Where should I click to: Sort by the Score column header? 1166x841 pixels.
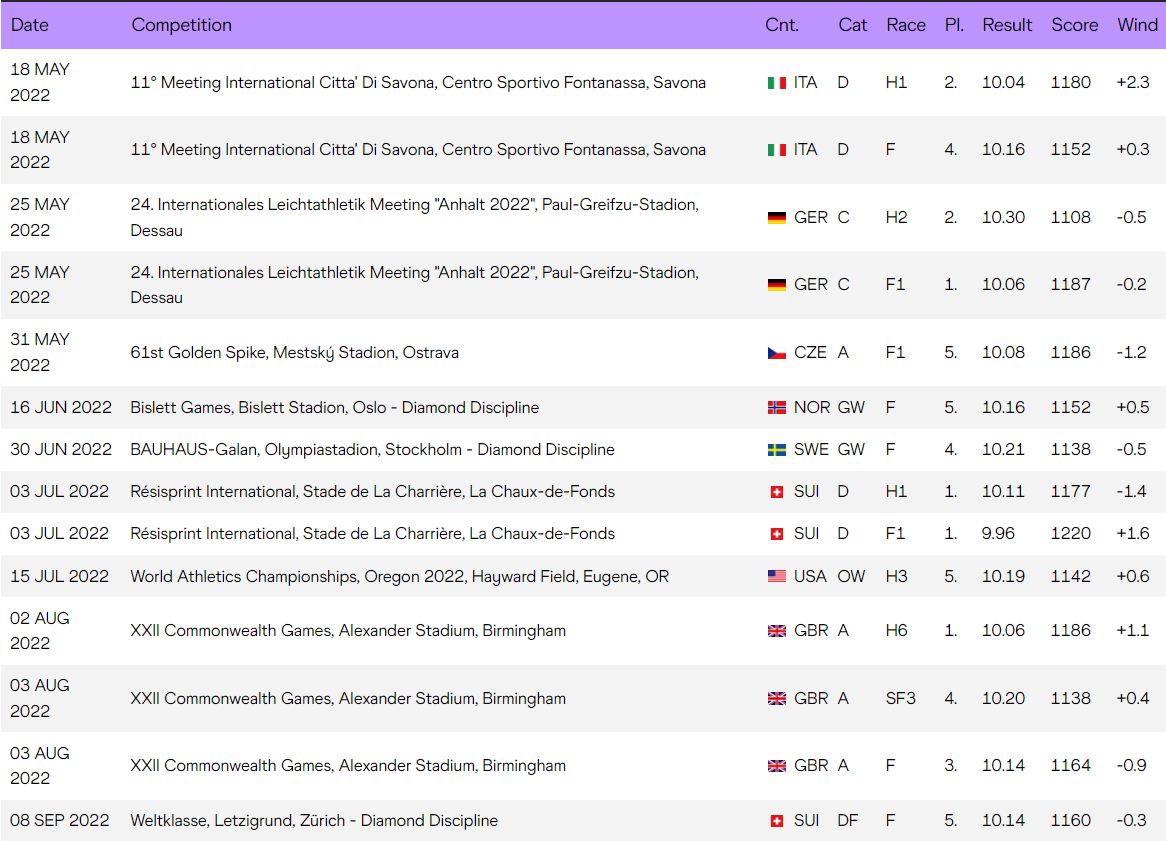point(1075,25)
